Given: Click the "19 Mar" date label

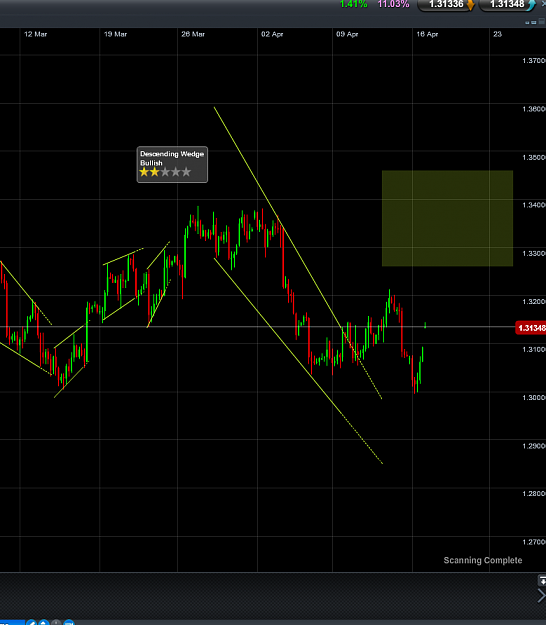Looking at the screenshot, I should 116,34.
